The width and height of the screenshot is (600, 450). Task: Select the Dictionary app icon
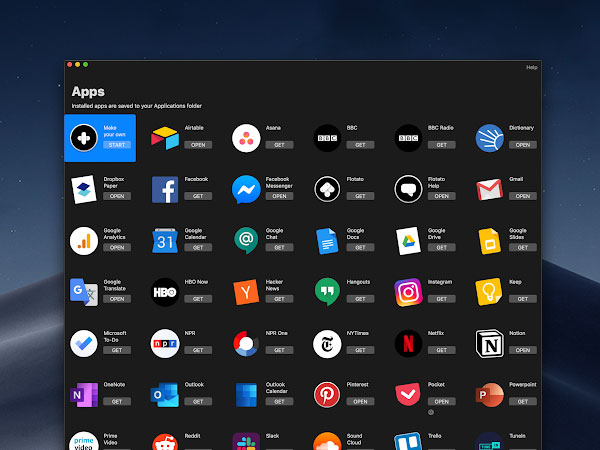click(x=489, y=138)
